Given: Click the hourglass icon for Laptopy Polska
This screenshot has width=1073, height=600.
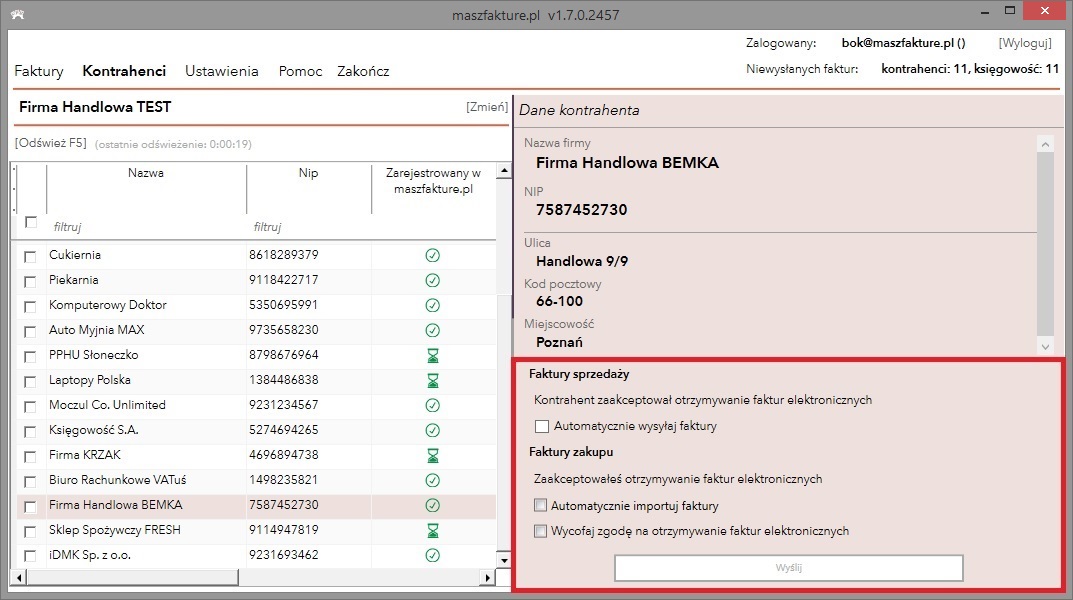Looking at the screenshot, I should point(432,380).
